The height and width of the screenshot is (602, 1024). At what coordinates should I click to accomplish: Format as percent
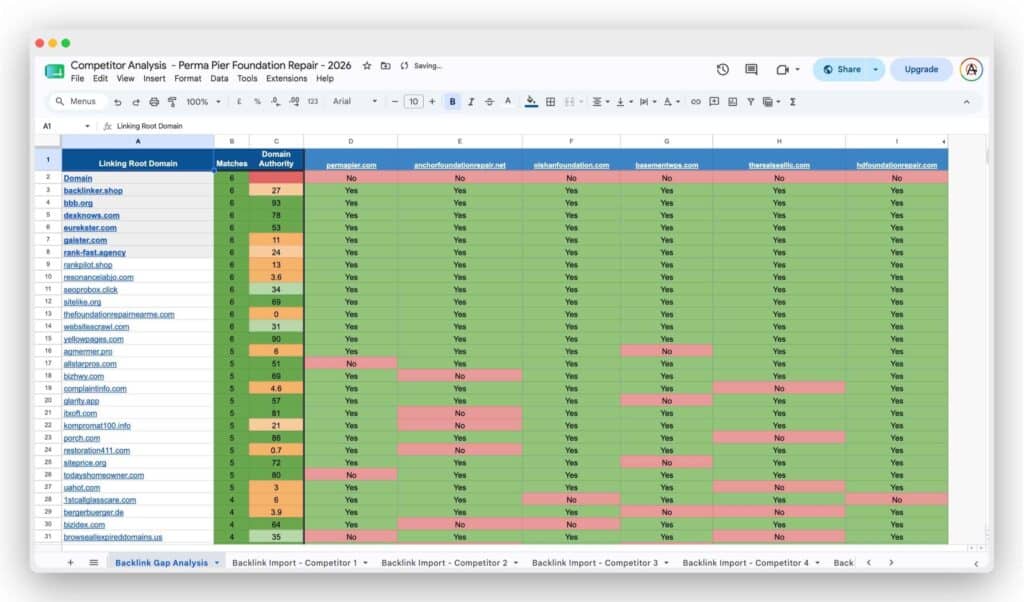click(x=257, y=102)
